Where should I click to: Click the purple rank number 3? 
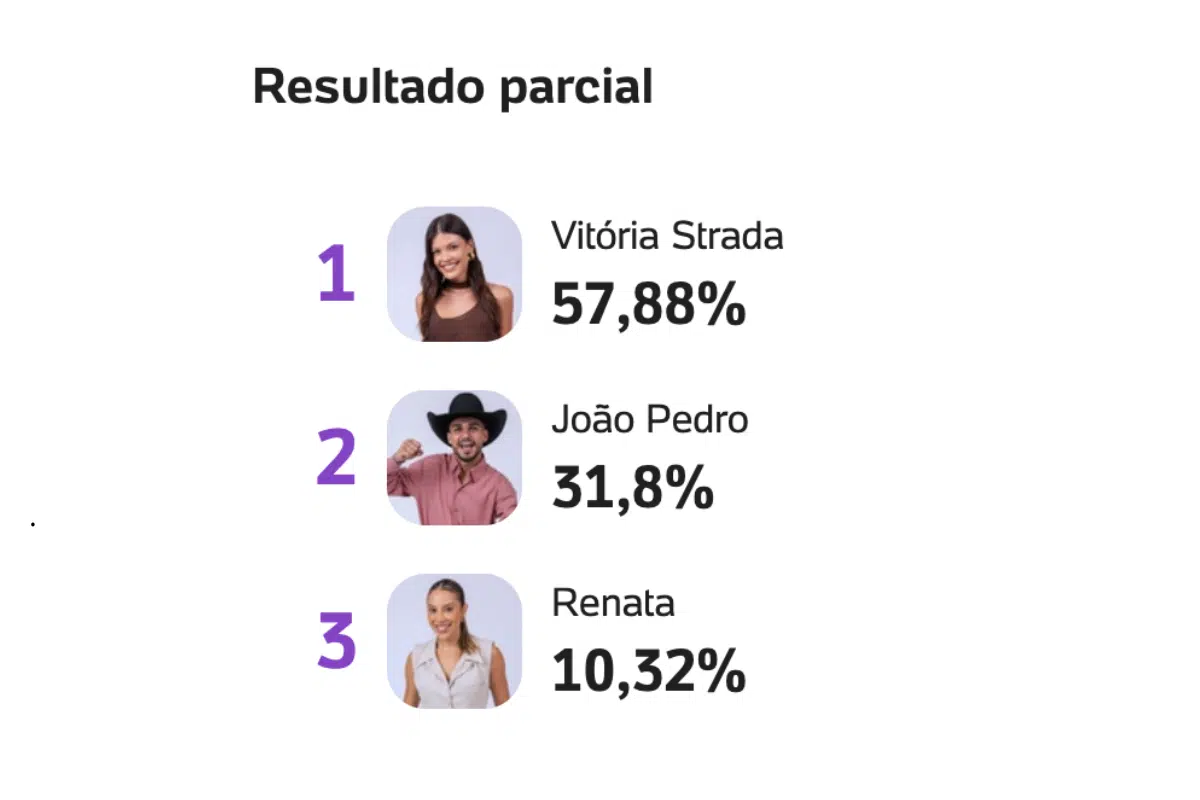pos(336,642)
